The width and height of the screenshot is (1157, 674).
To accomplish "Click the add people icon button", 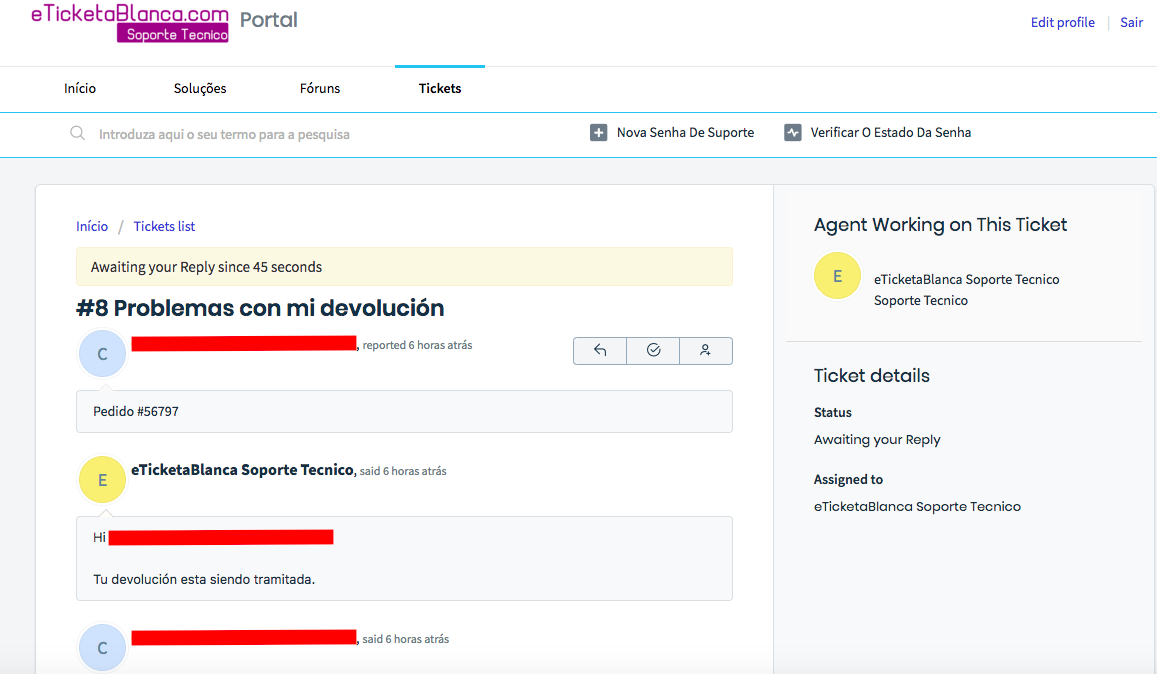I will point(705,351).
